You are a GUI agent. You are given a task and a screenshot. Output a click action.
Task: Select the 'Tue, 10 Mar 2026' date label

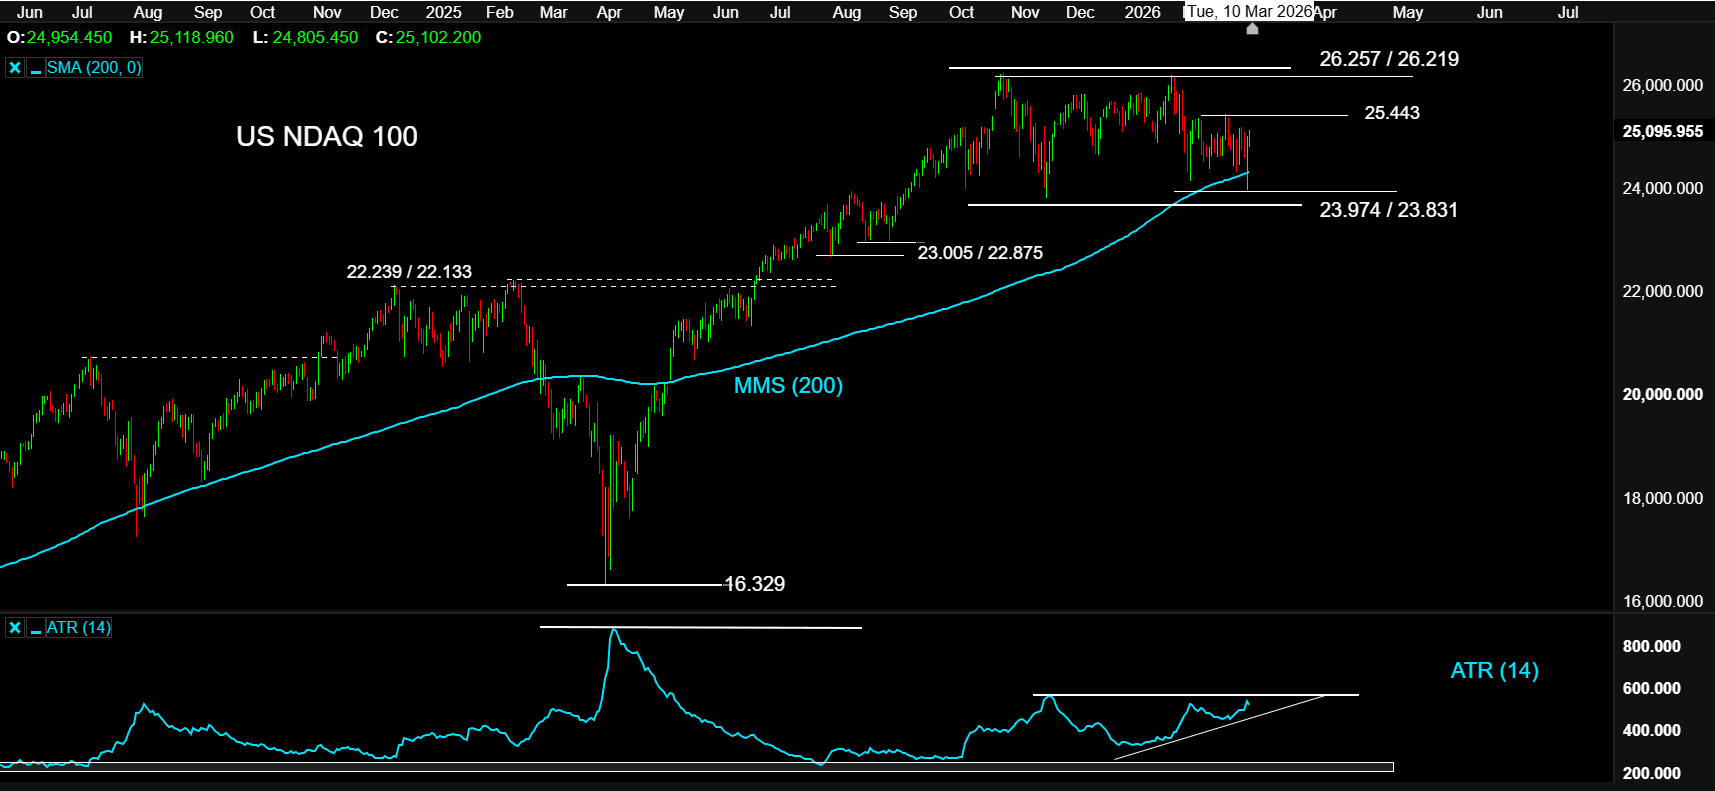coord(1249,11)
